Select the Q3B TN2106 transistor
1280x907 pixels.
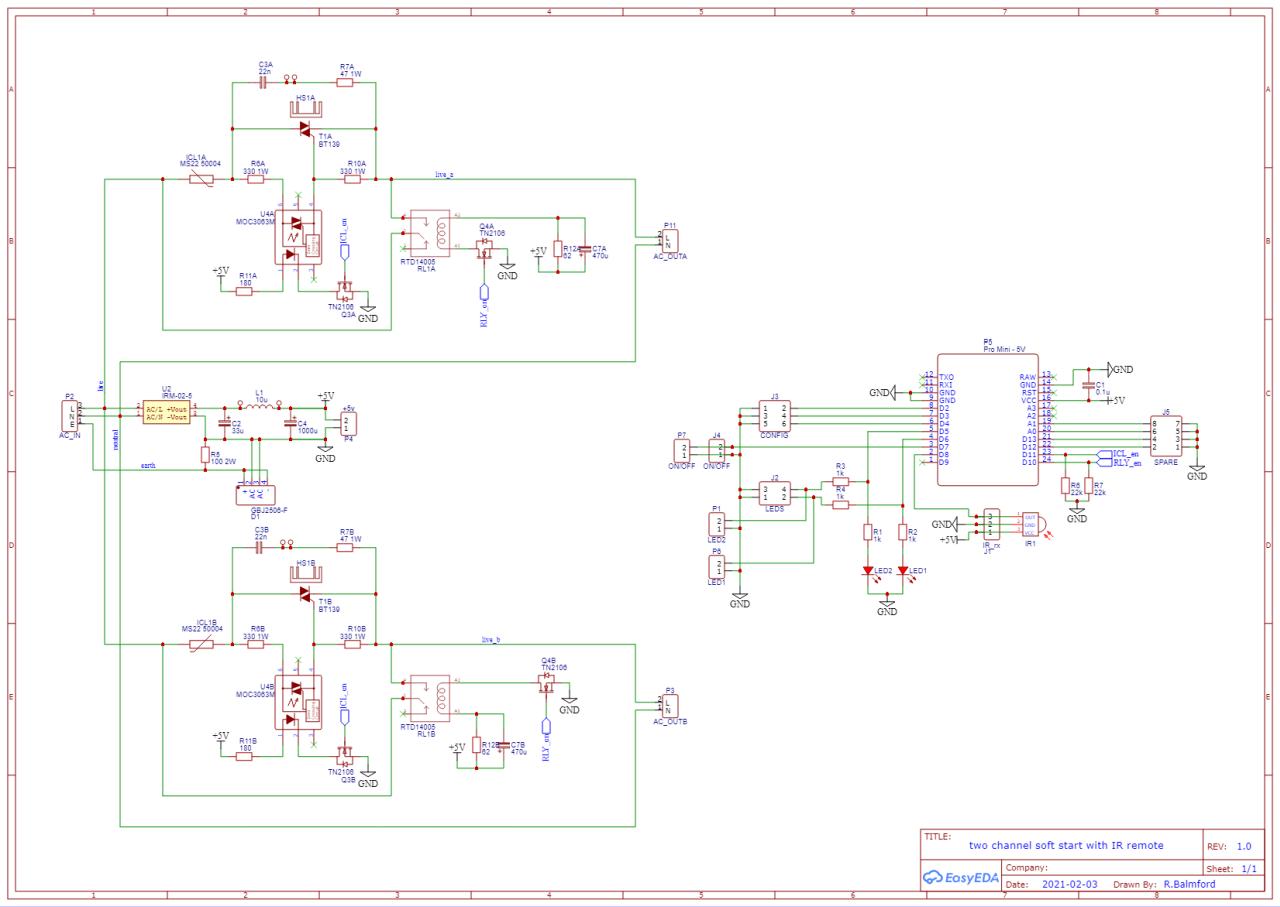345,757
